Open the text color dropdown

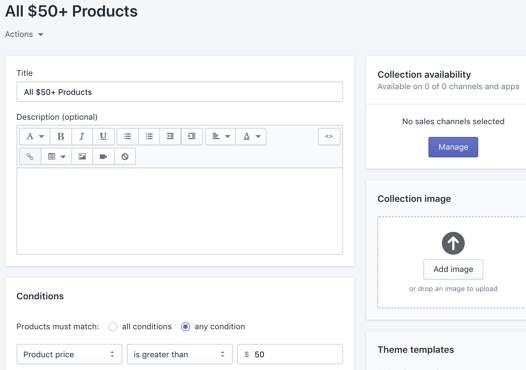coord(251,137)
